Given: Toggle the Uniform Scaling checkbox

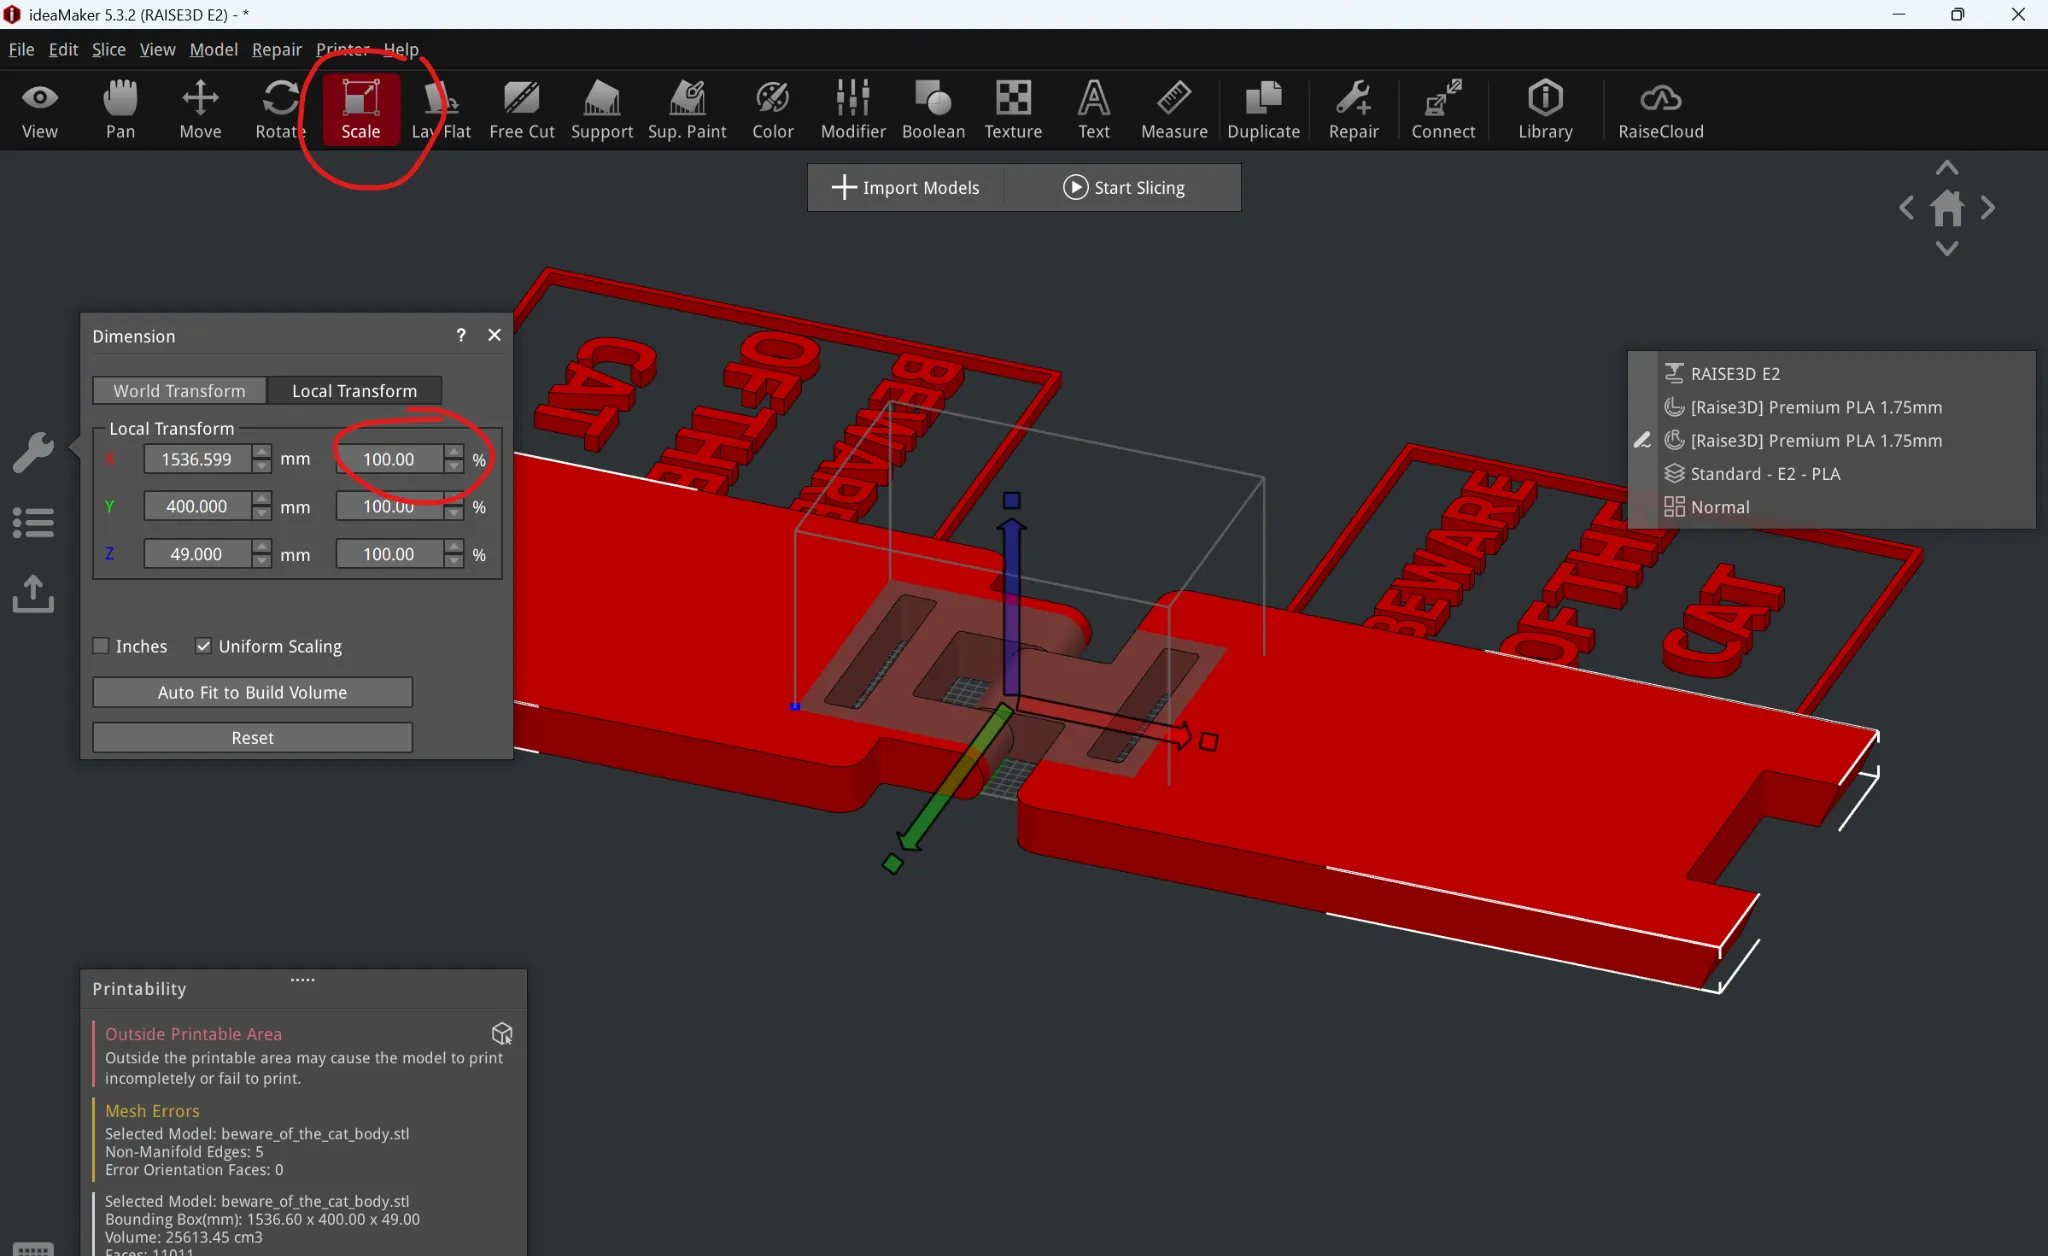Looking at the screenshot, I should pos(203,646).
